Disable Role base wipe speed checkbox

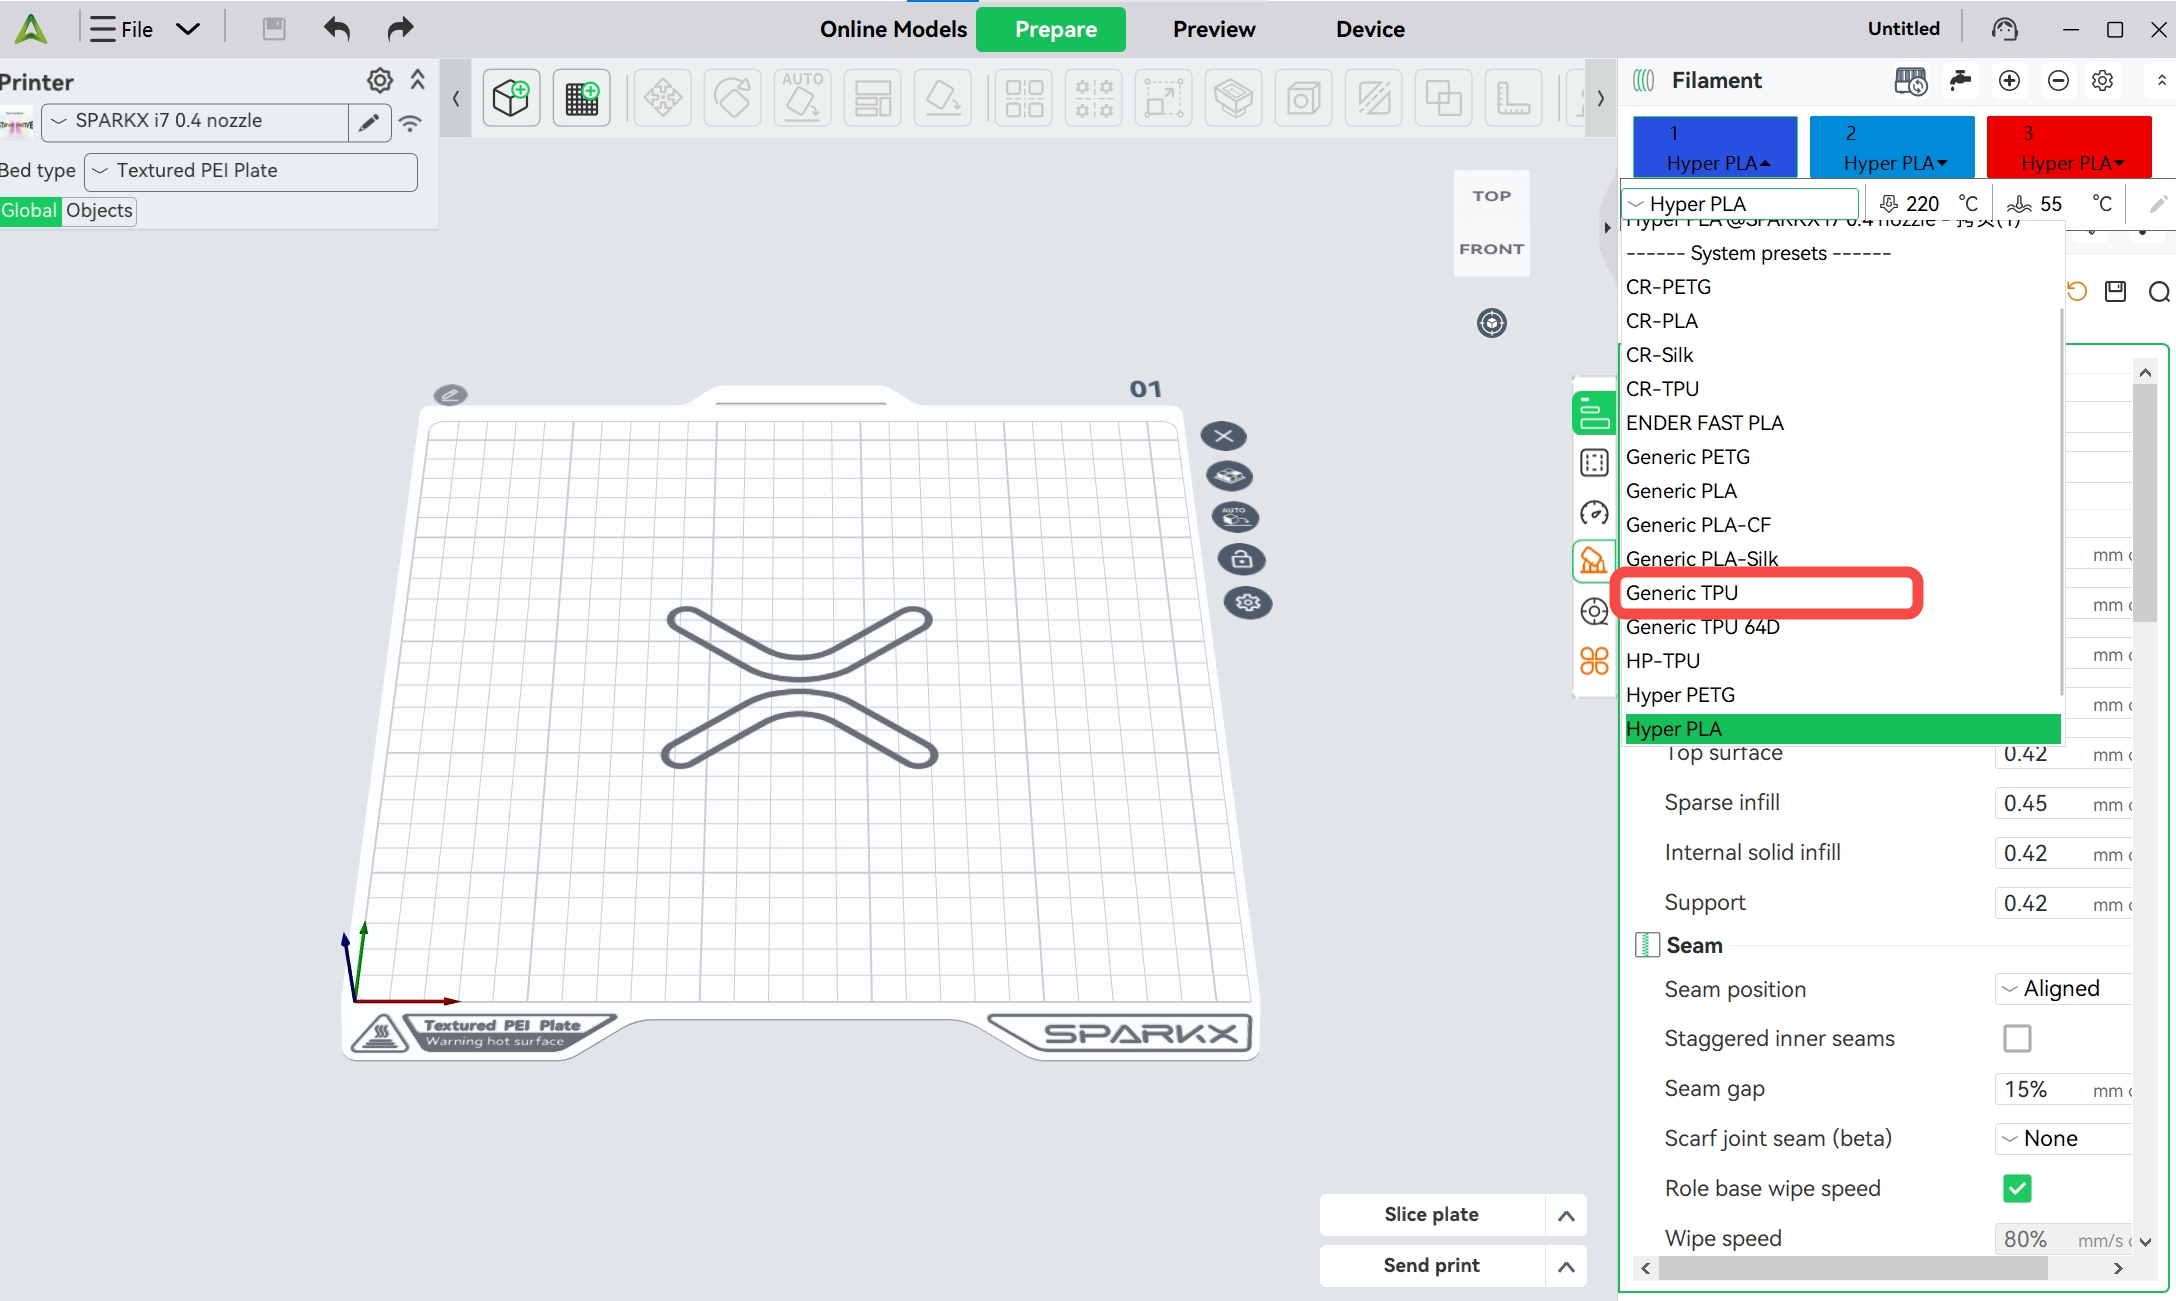(2017, 1188)
